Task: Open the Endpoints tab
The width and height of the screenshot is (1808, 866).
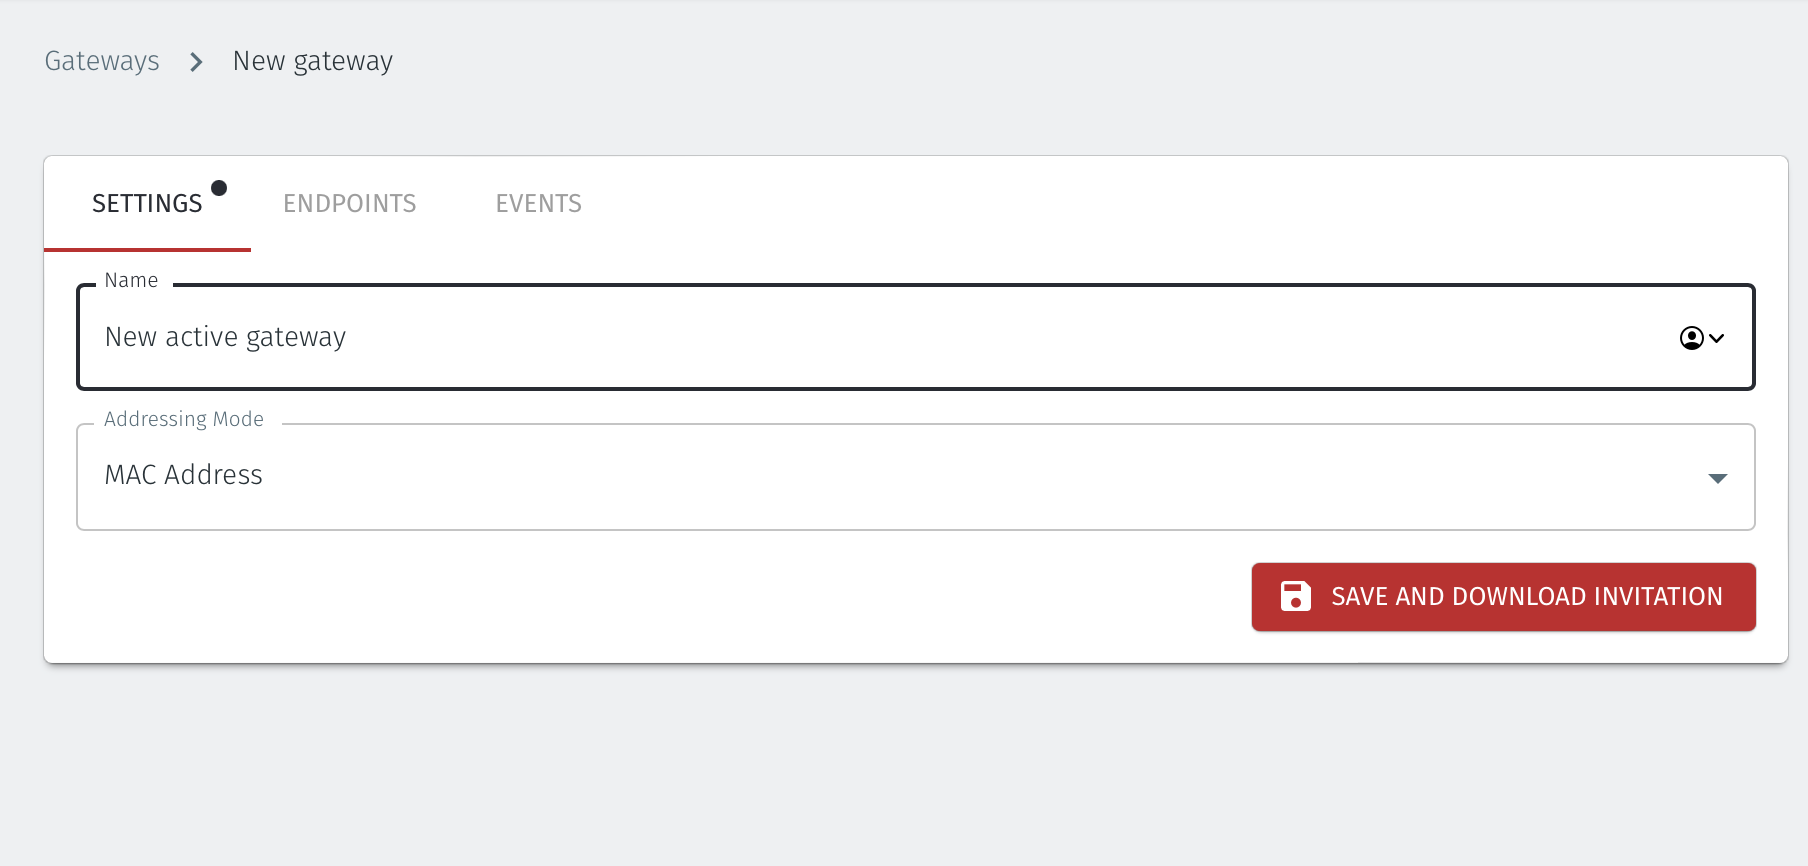Action: point(349,204)
